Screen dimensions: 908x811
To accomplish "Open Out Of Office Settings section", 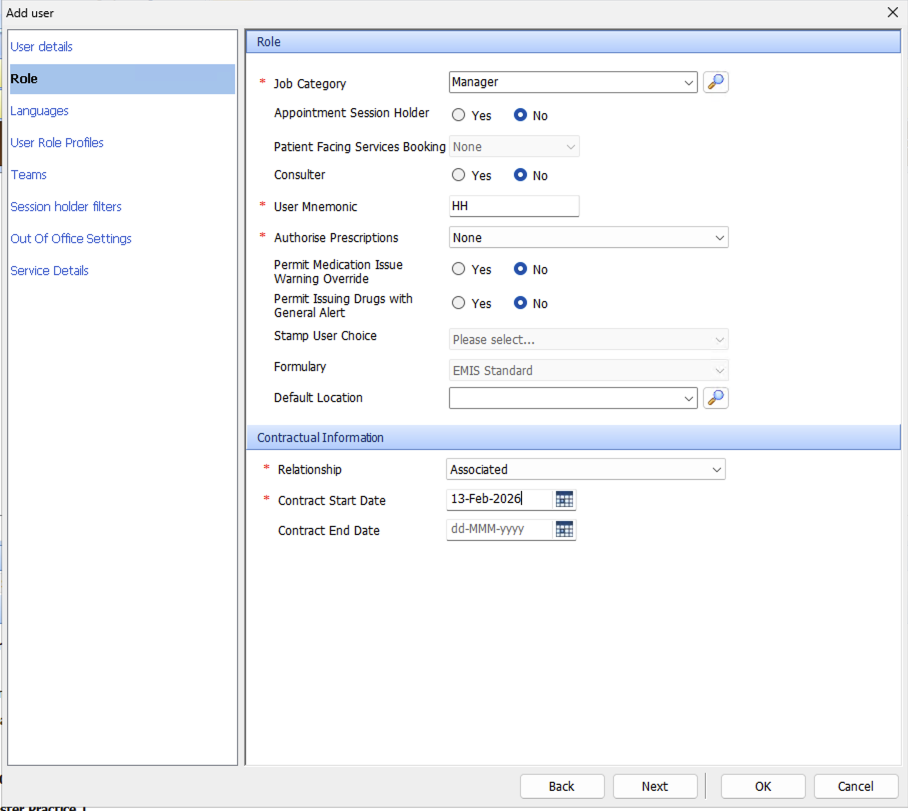I will coord(71,239).
